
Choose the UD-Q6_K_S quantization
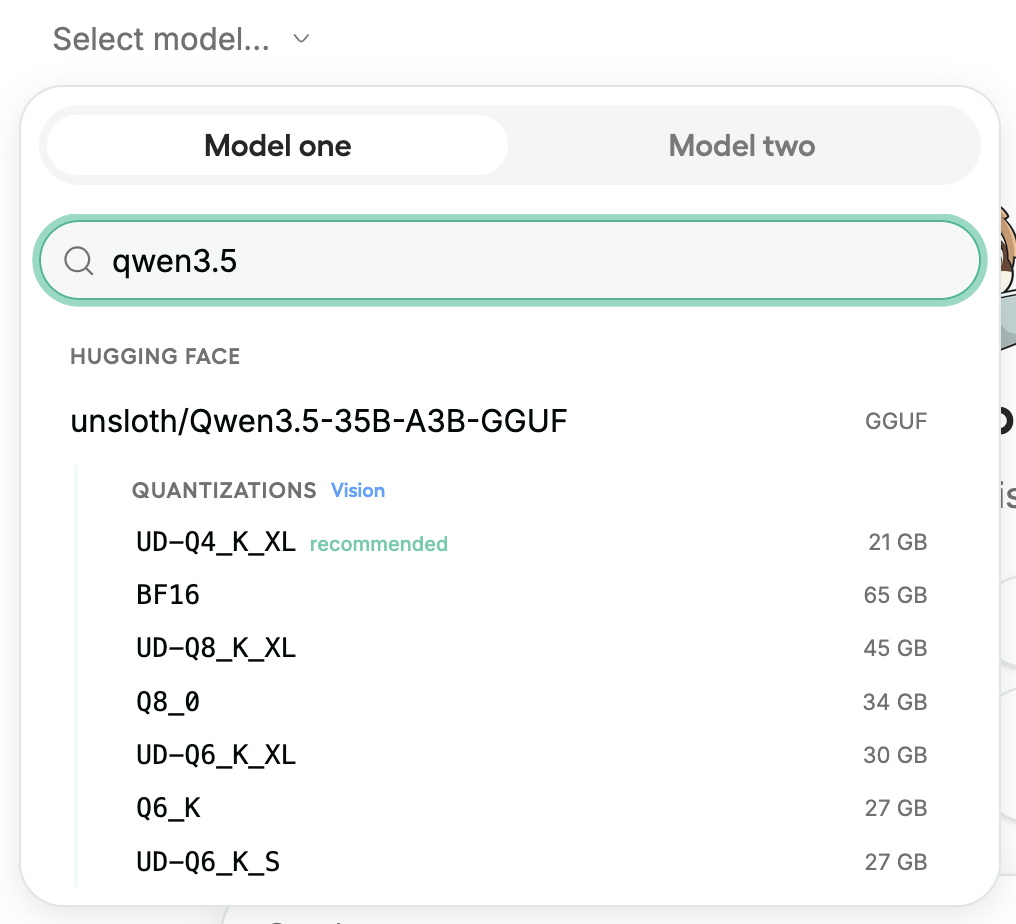tap(208, 861)
